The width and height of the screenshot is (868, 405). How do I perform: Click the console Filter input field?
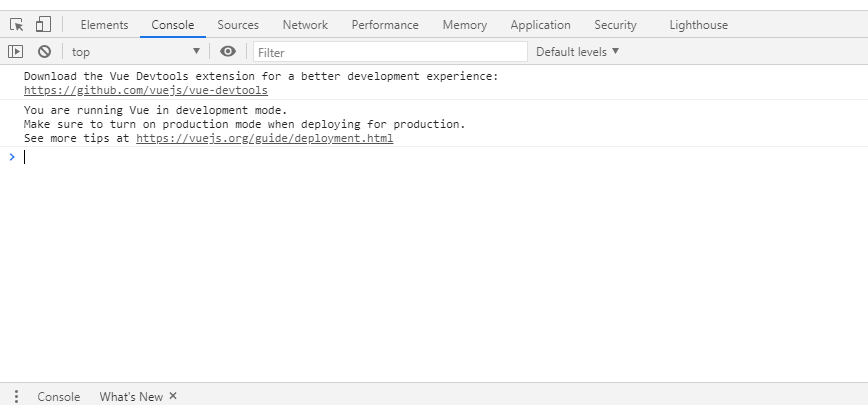point(390,52)
